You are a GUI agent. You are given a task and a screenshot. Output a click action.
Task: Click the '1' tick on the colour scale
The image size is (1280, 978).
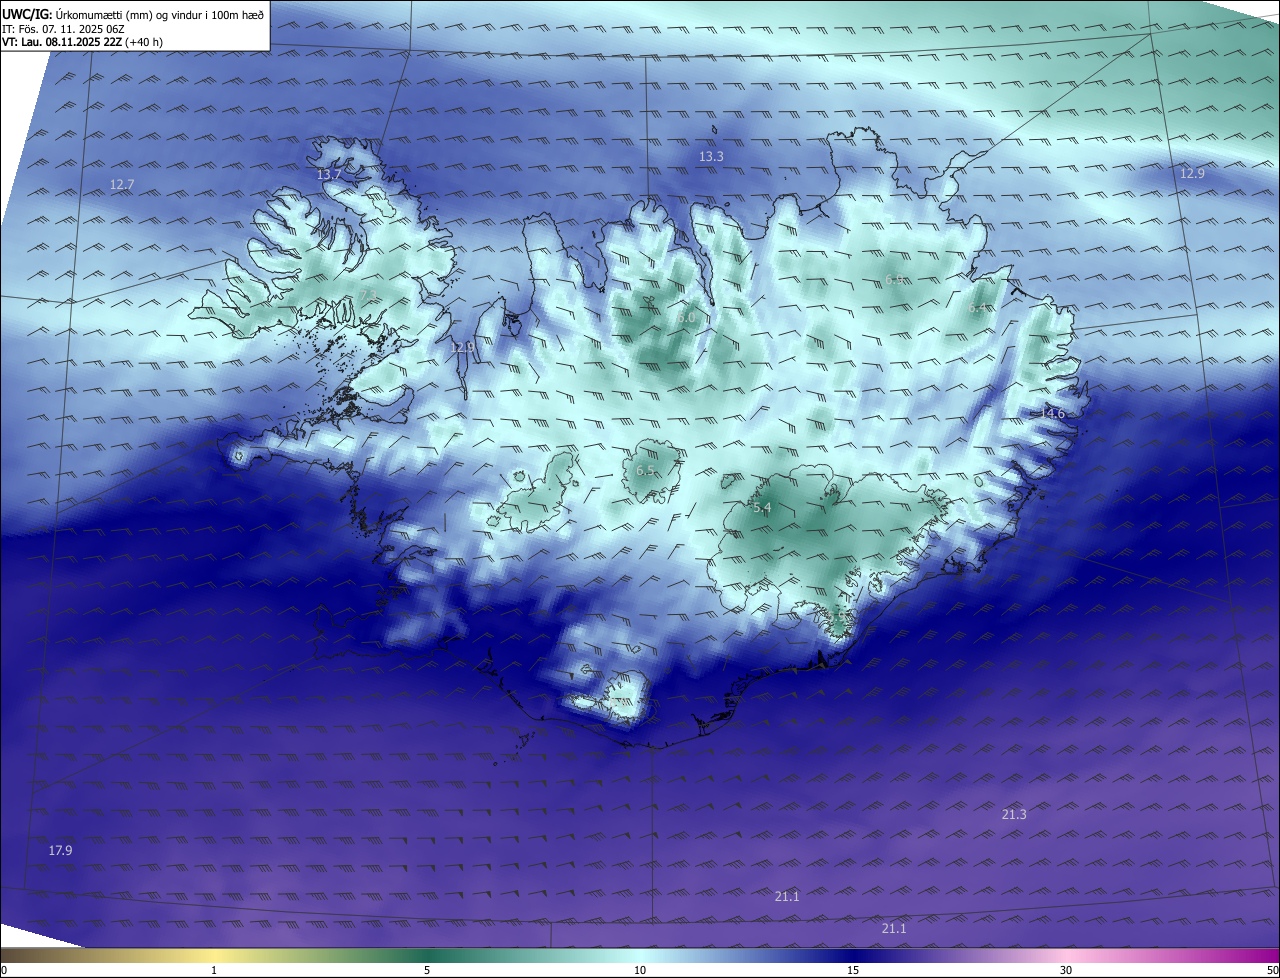click(214, 971)
